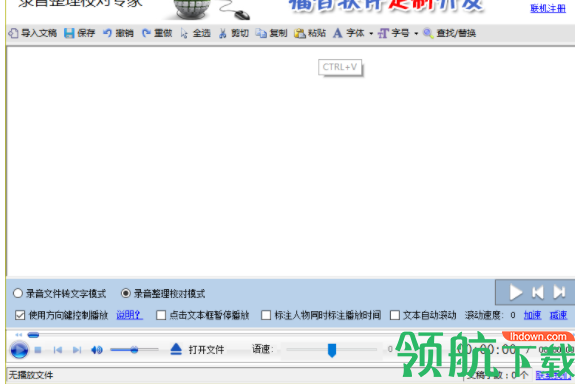Click the eject icon to open file
Screen dimensions: 575x384
click(x=176, y=349)
